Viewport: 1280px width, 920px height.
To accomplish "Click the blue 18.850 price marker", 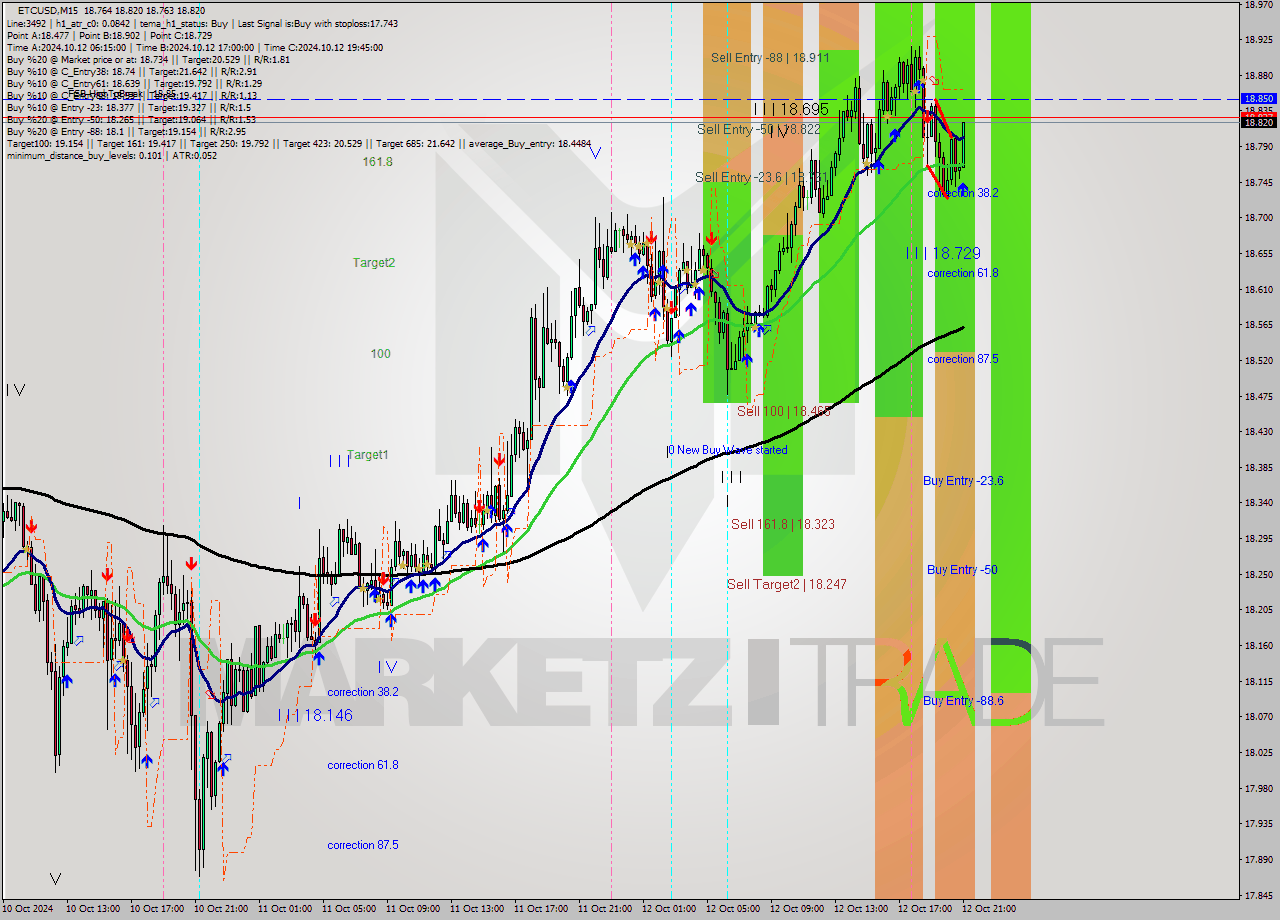I will pos(1259,99).
